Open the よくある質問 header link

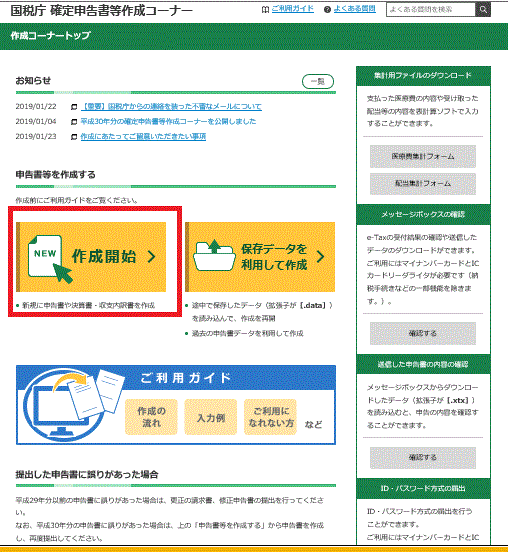[355, 9]
